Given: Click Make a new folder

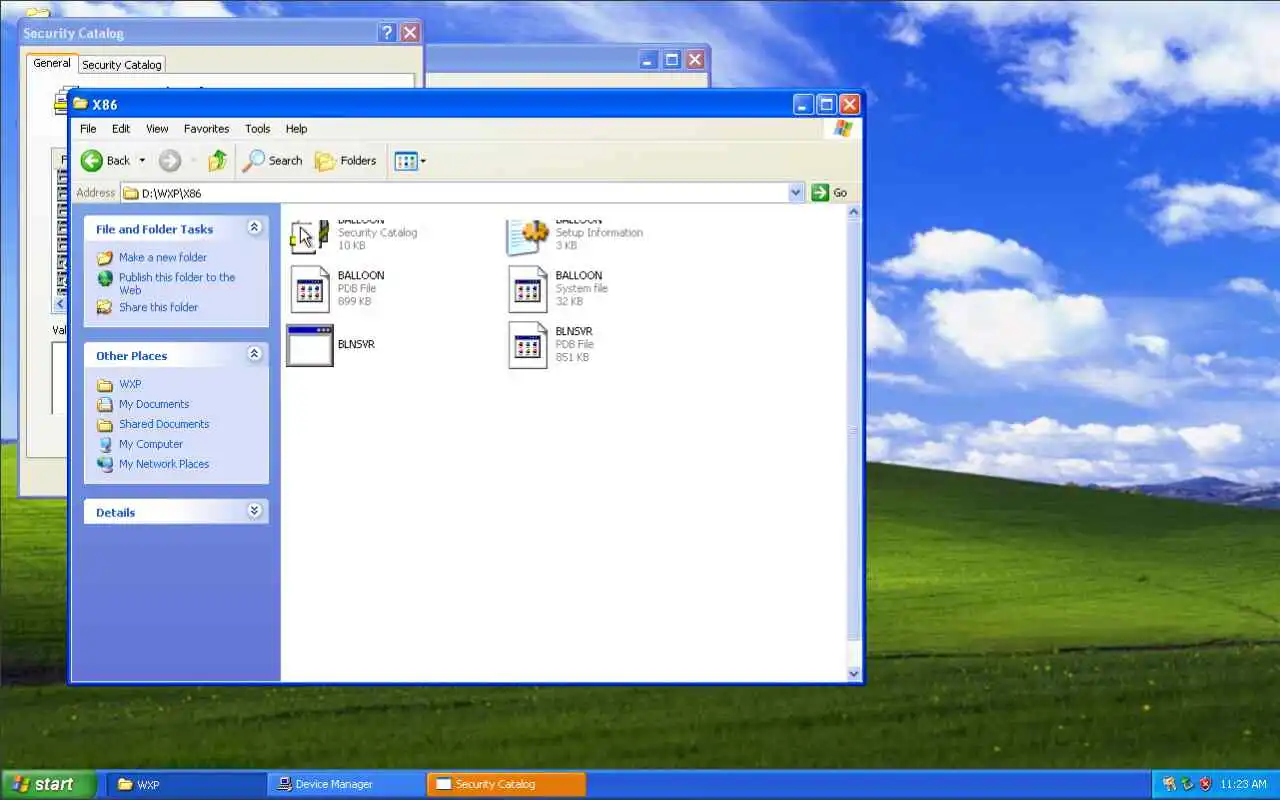Looking at the screenshot, I should click(x=163, y=257).
